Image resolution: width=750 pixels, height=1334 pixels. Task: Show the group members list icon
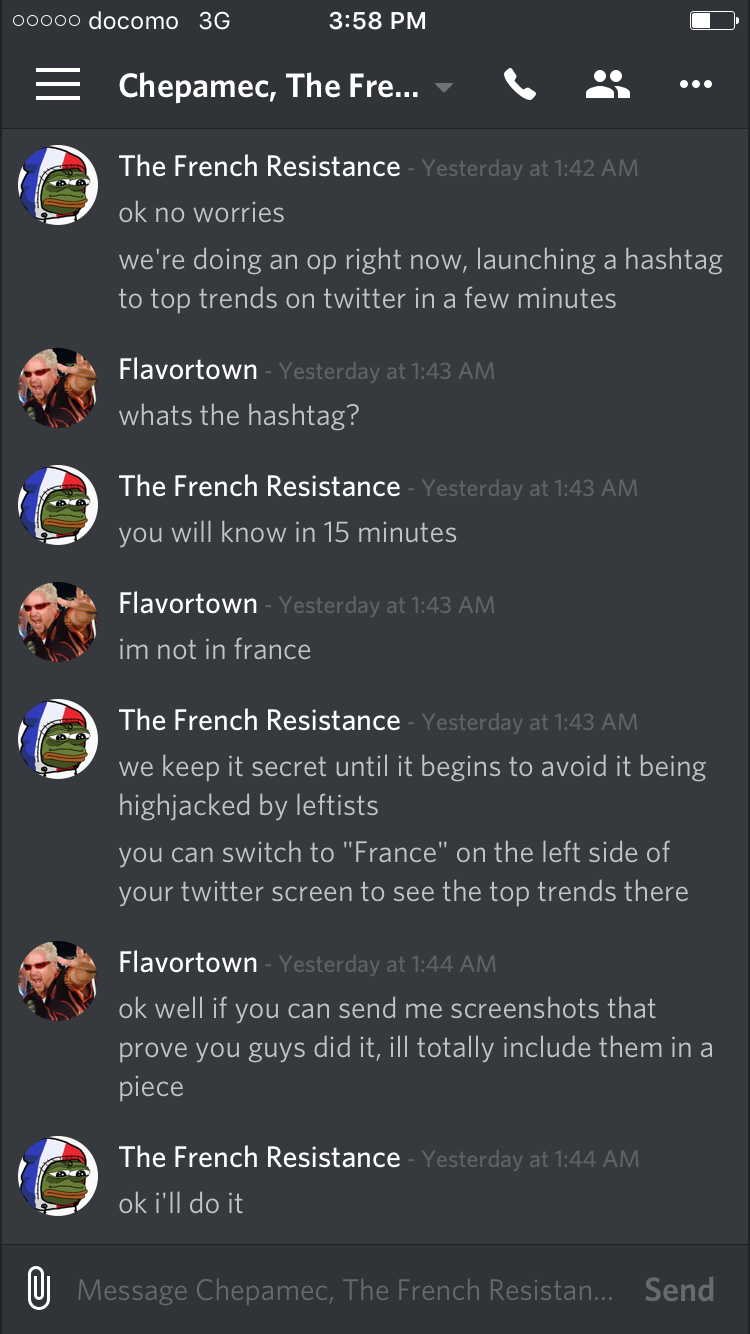(607, 85)
